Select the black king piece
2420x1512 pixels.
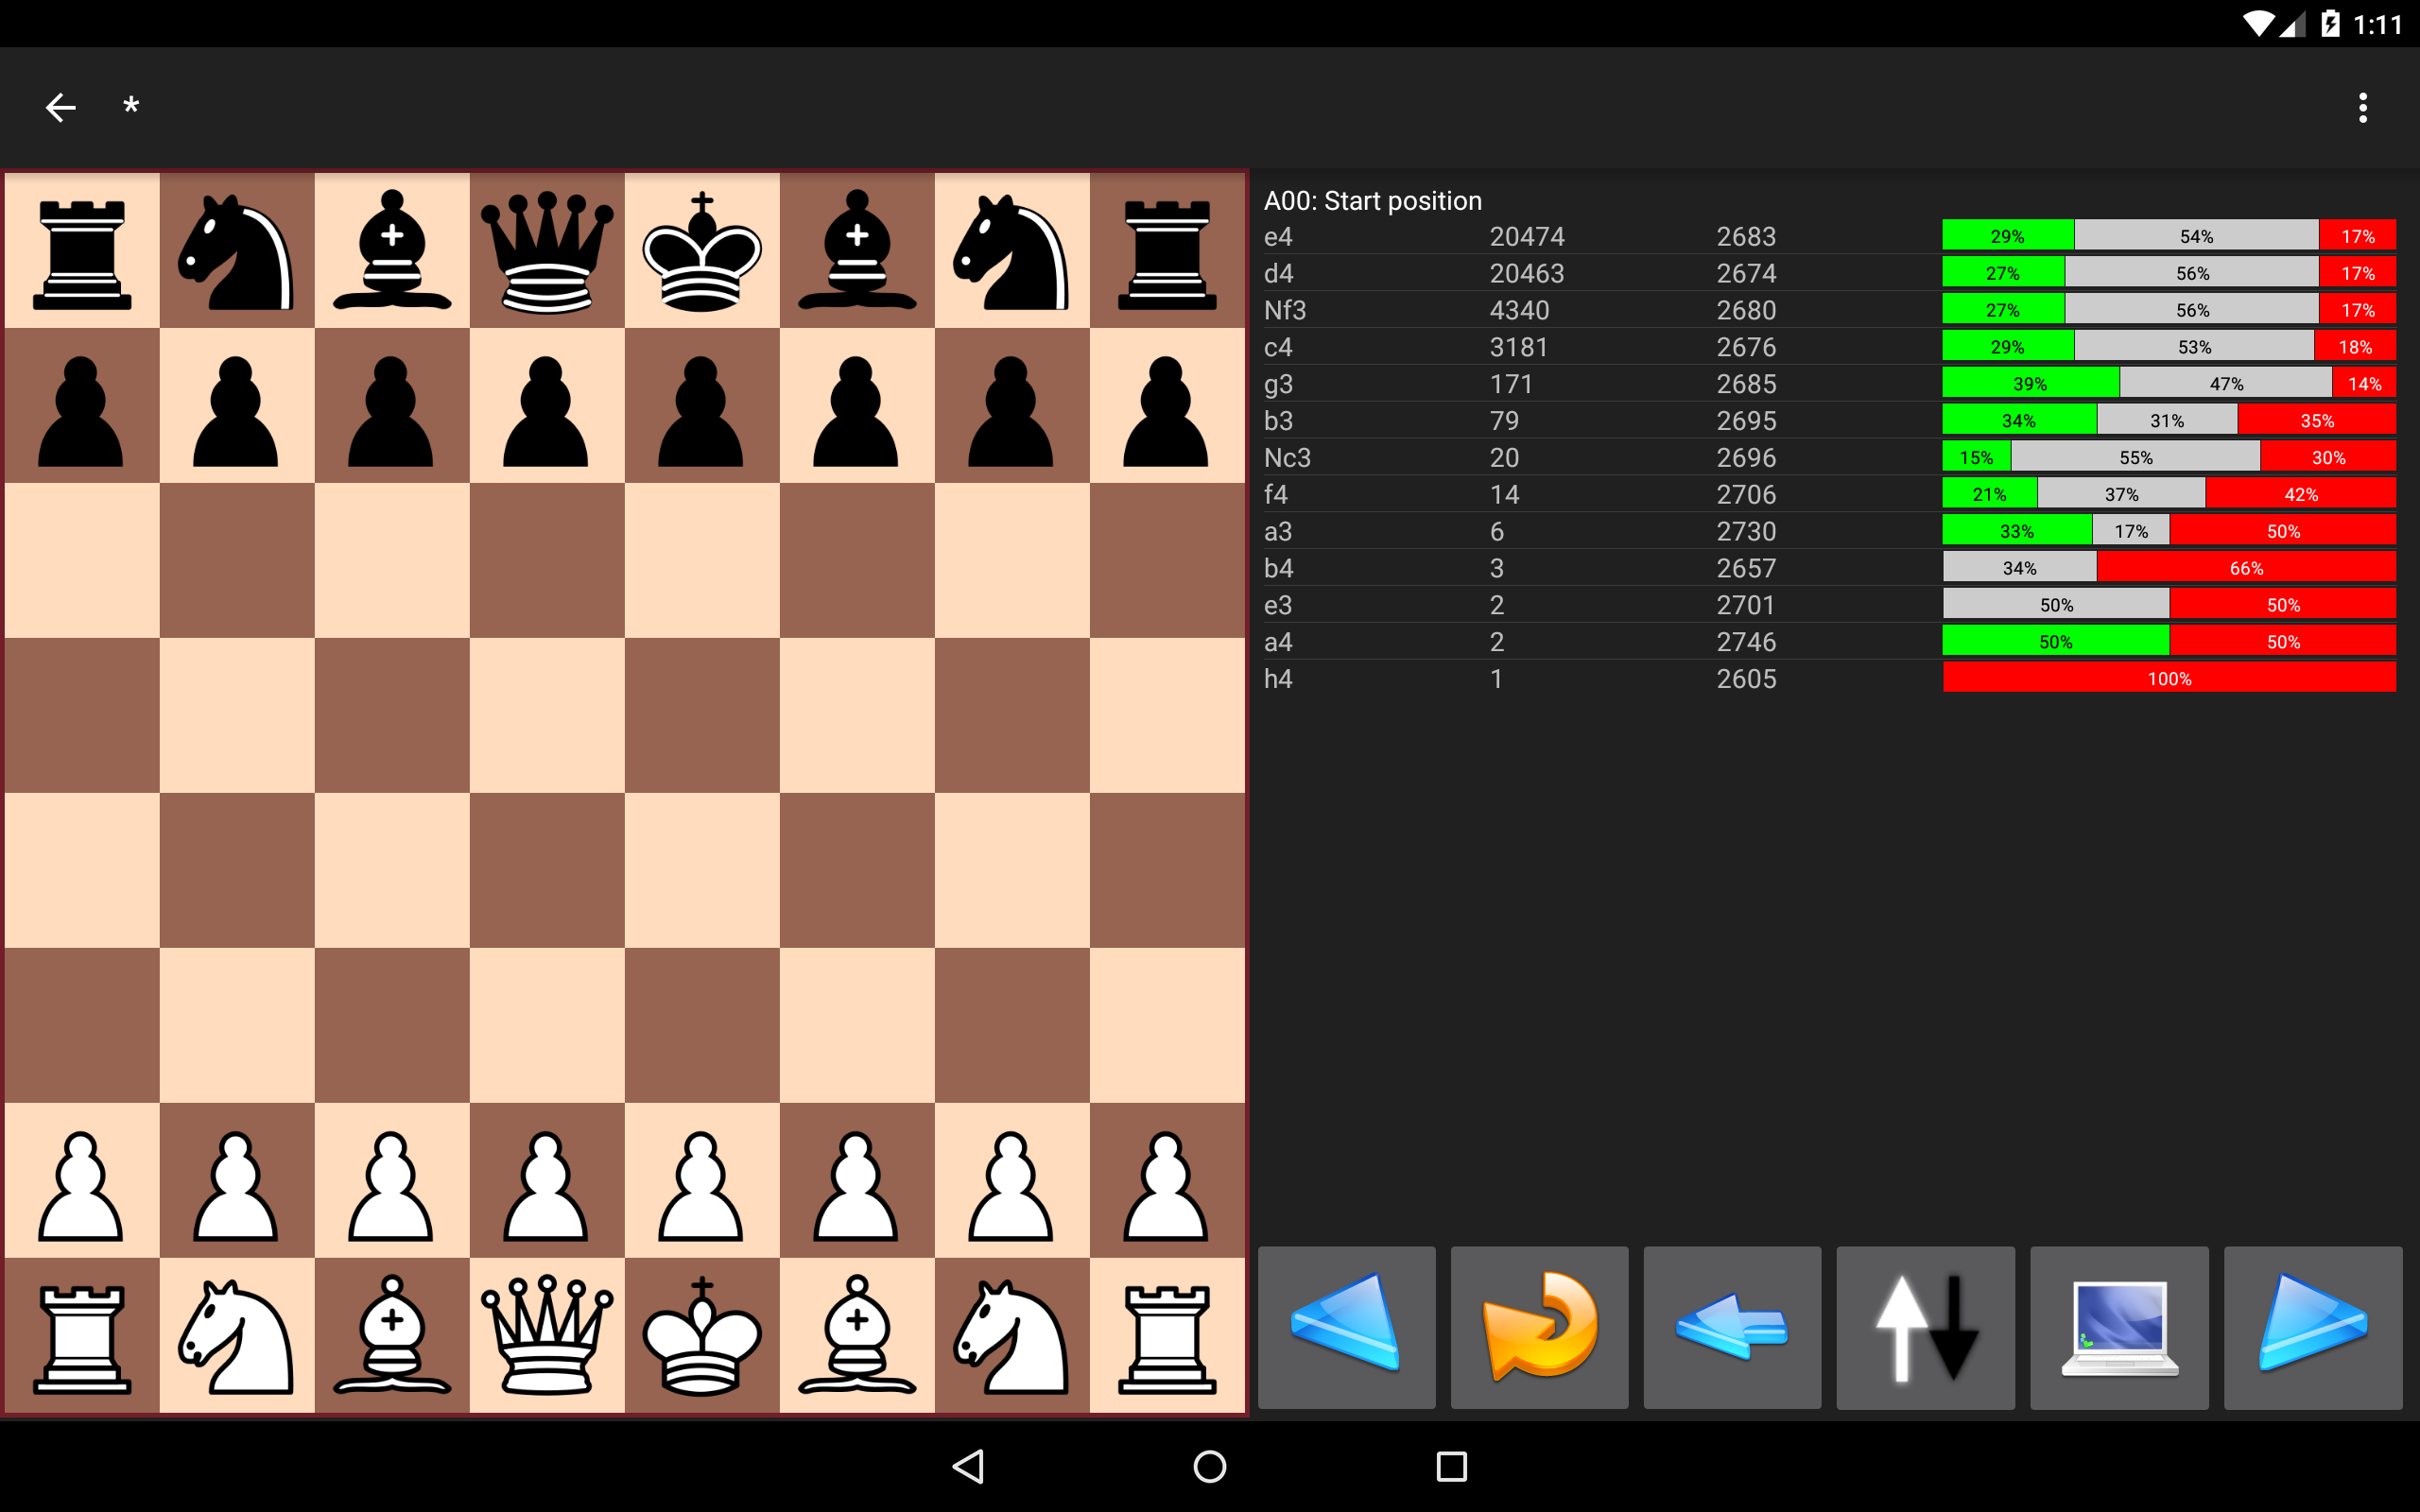(700, 250)
